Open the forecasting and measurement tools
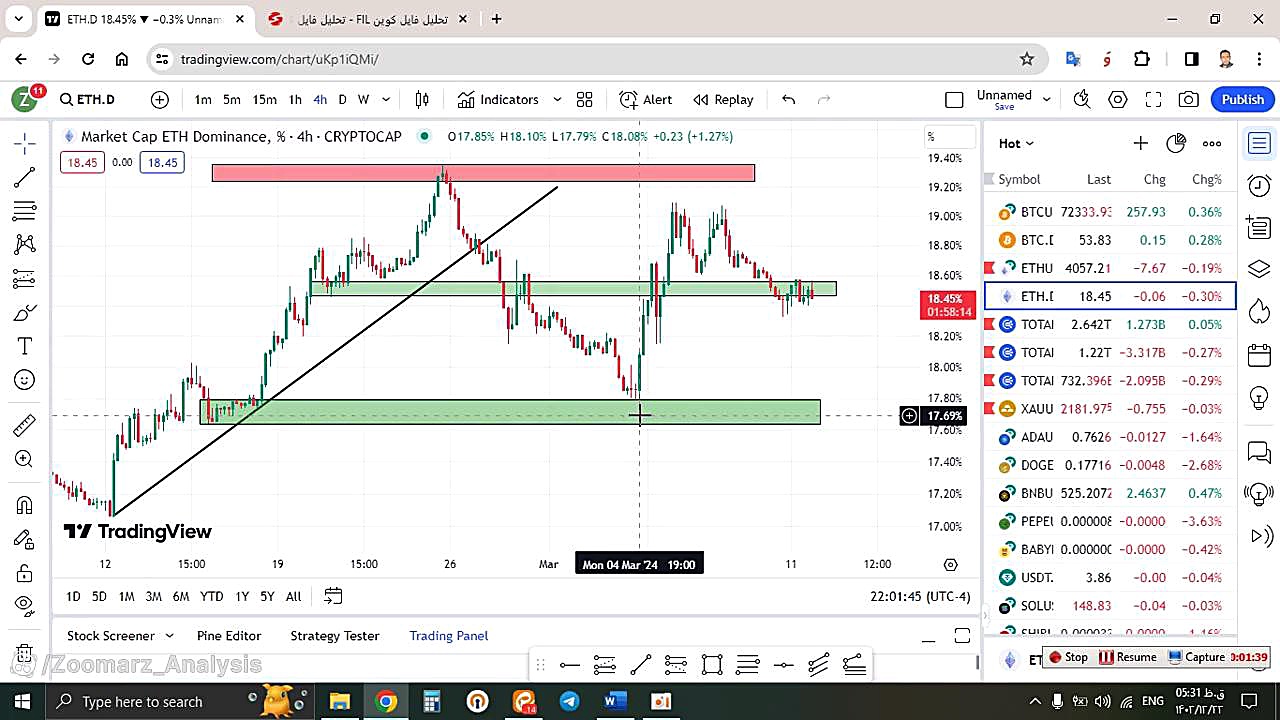The image size is (1280, 720). tap(25, 278)
